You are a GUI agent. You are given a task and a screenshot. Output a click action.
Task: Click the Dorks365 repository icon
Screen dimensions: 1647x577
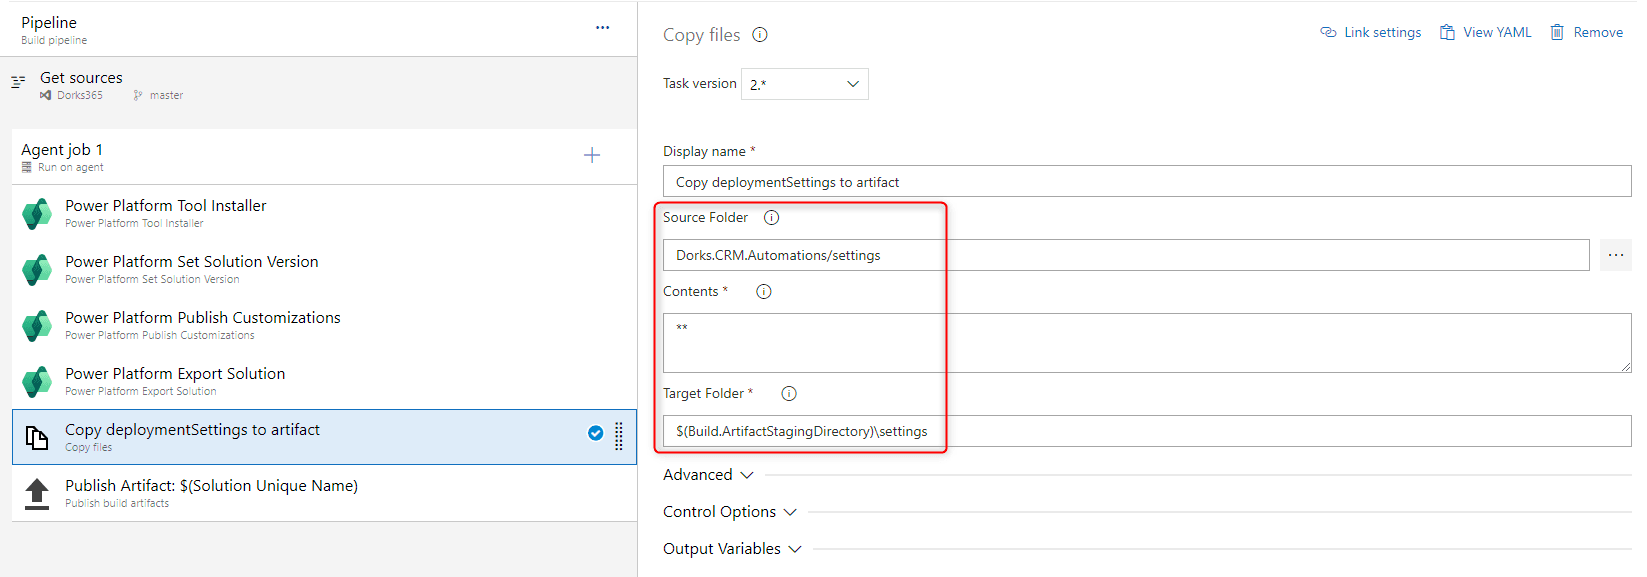(x=46, y=95)
